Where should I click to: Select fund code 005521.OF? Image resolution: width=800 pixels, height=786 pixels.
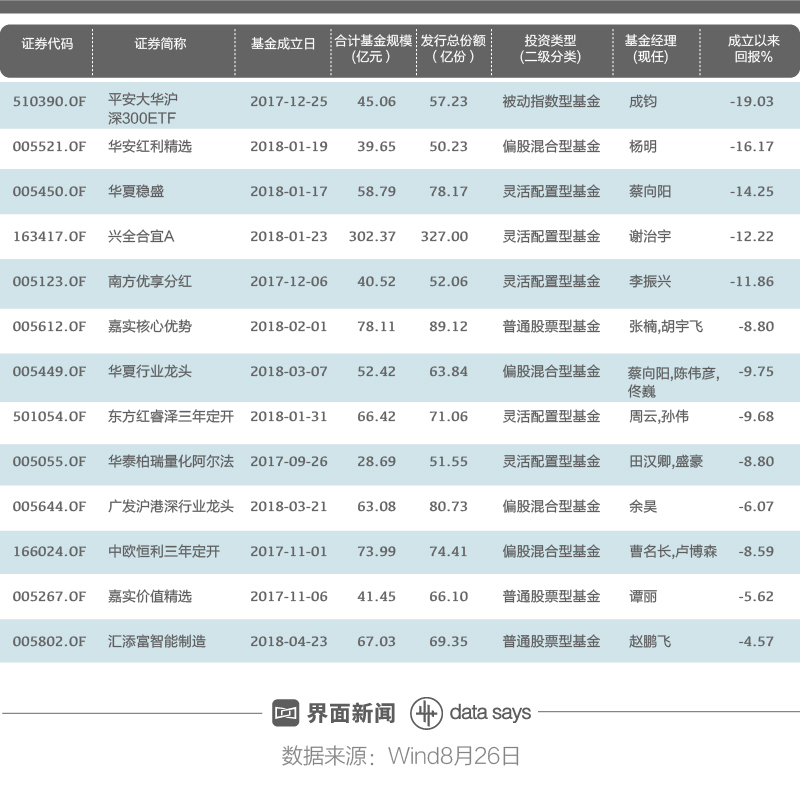pyautogui.click(x=49, y=147)
